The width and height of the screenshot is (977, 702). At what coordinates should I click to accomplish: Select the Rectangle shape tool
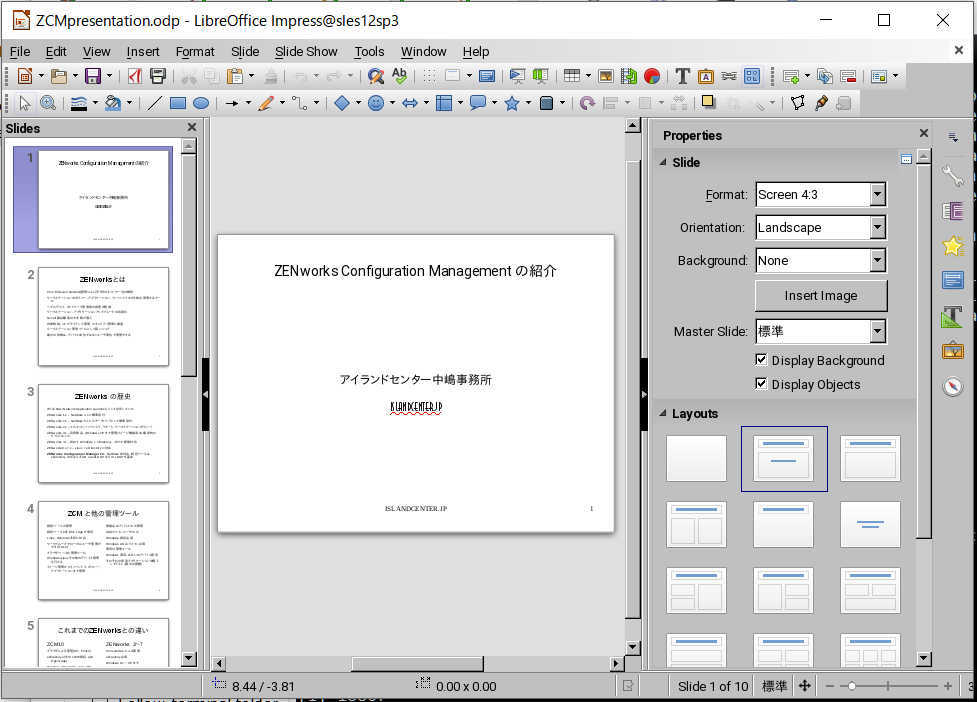coord(178,103)
